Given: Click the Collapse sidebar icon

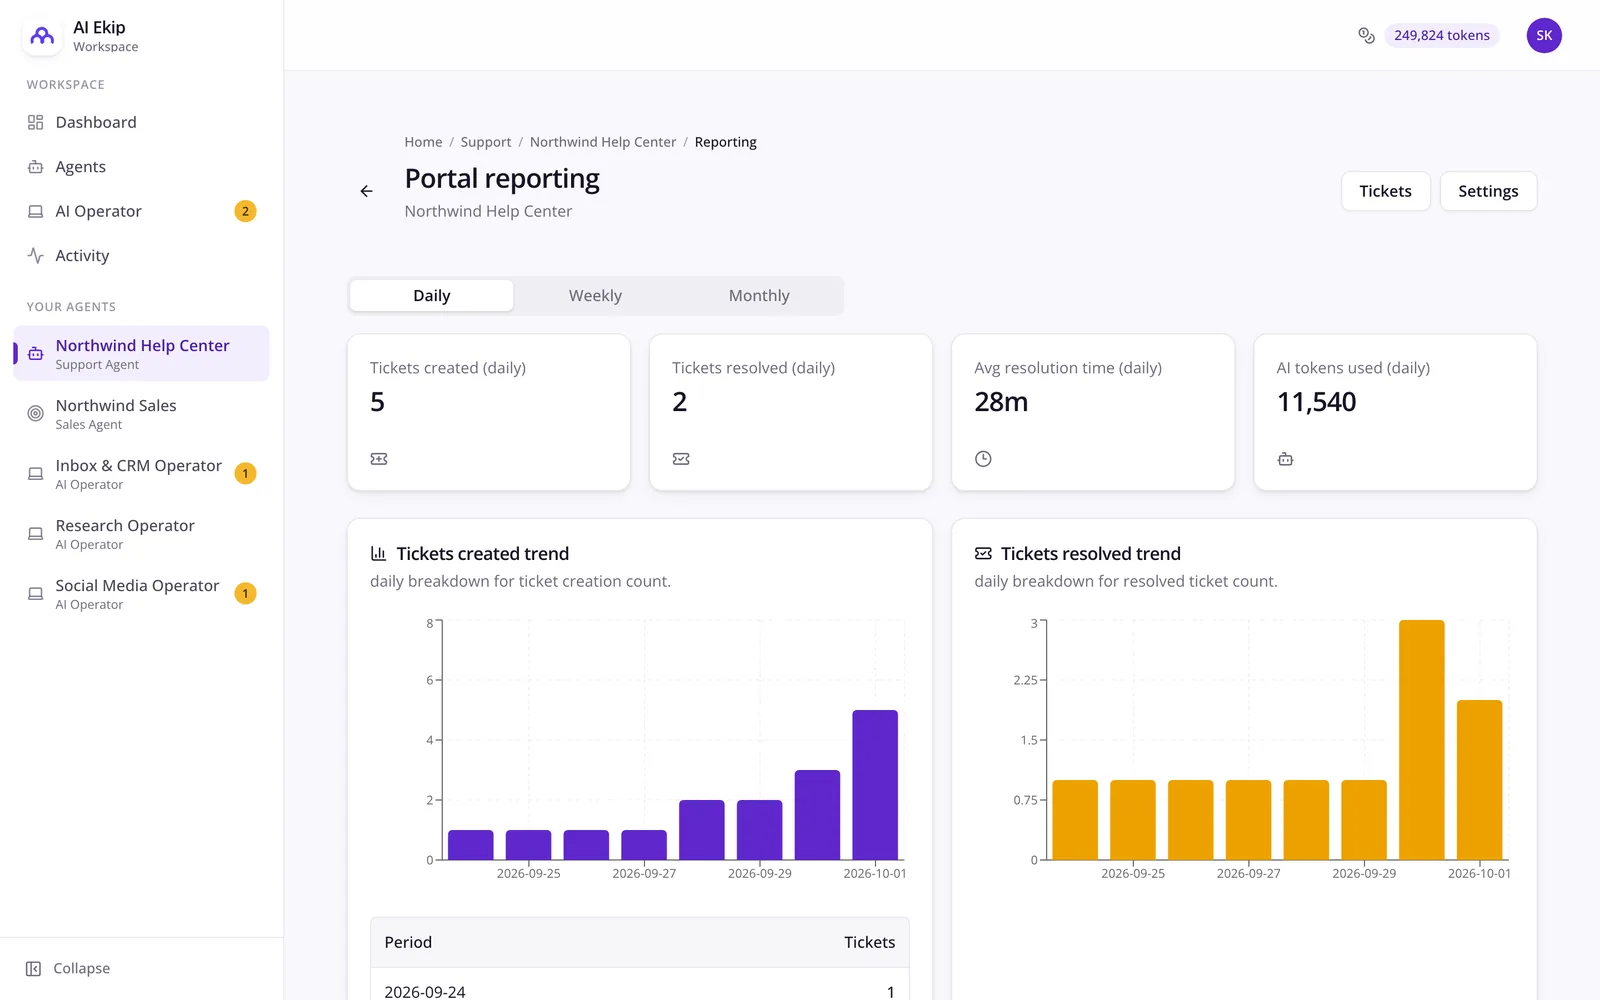Looking at the screenshot, I should [x=33, y=968].
